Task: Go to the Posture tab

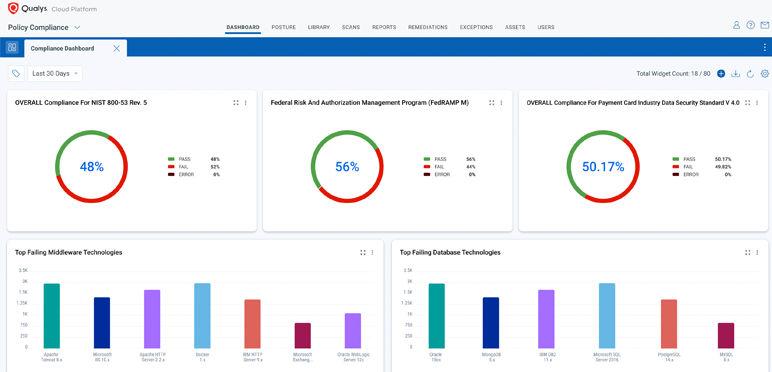Action: 284,28
